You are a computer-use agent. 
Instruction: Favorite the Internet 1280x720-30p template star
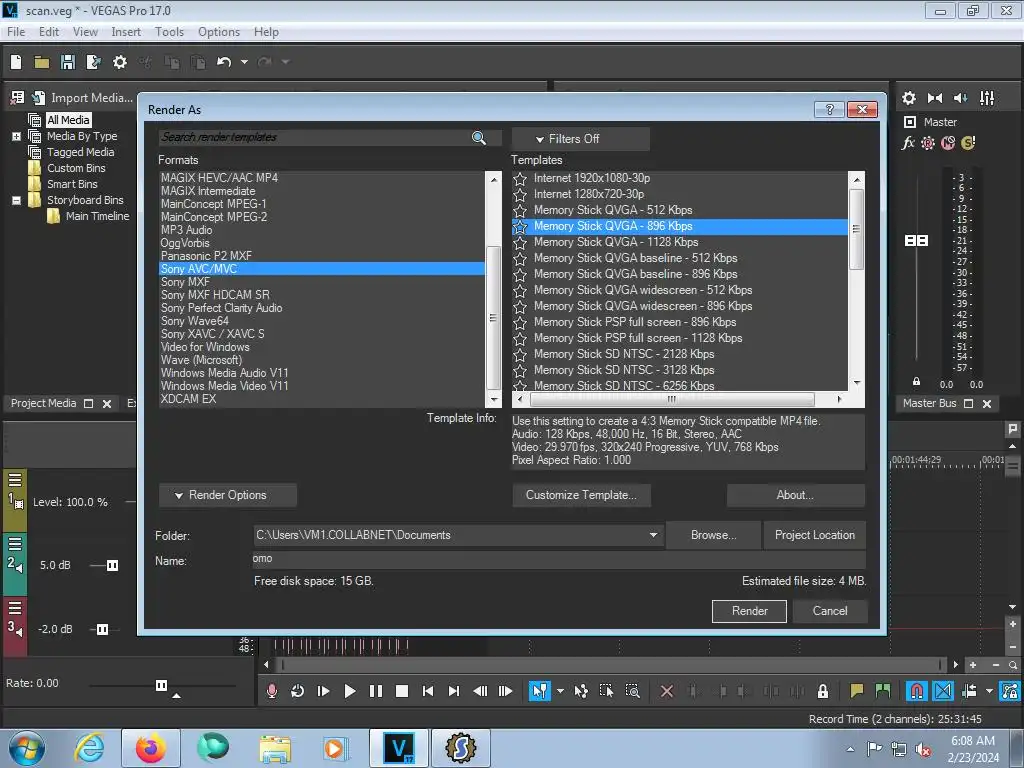[520, 195]
